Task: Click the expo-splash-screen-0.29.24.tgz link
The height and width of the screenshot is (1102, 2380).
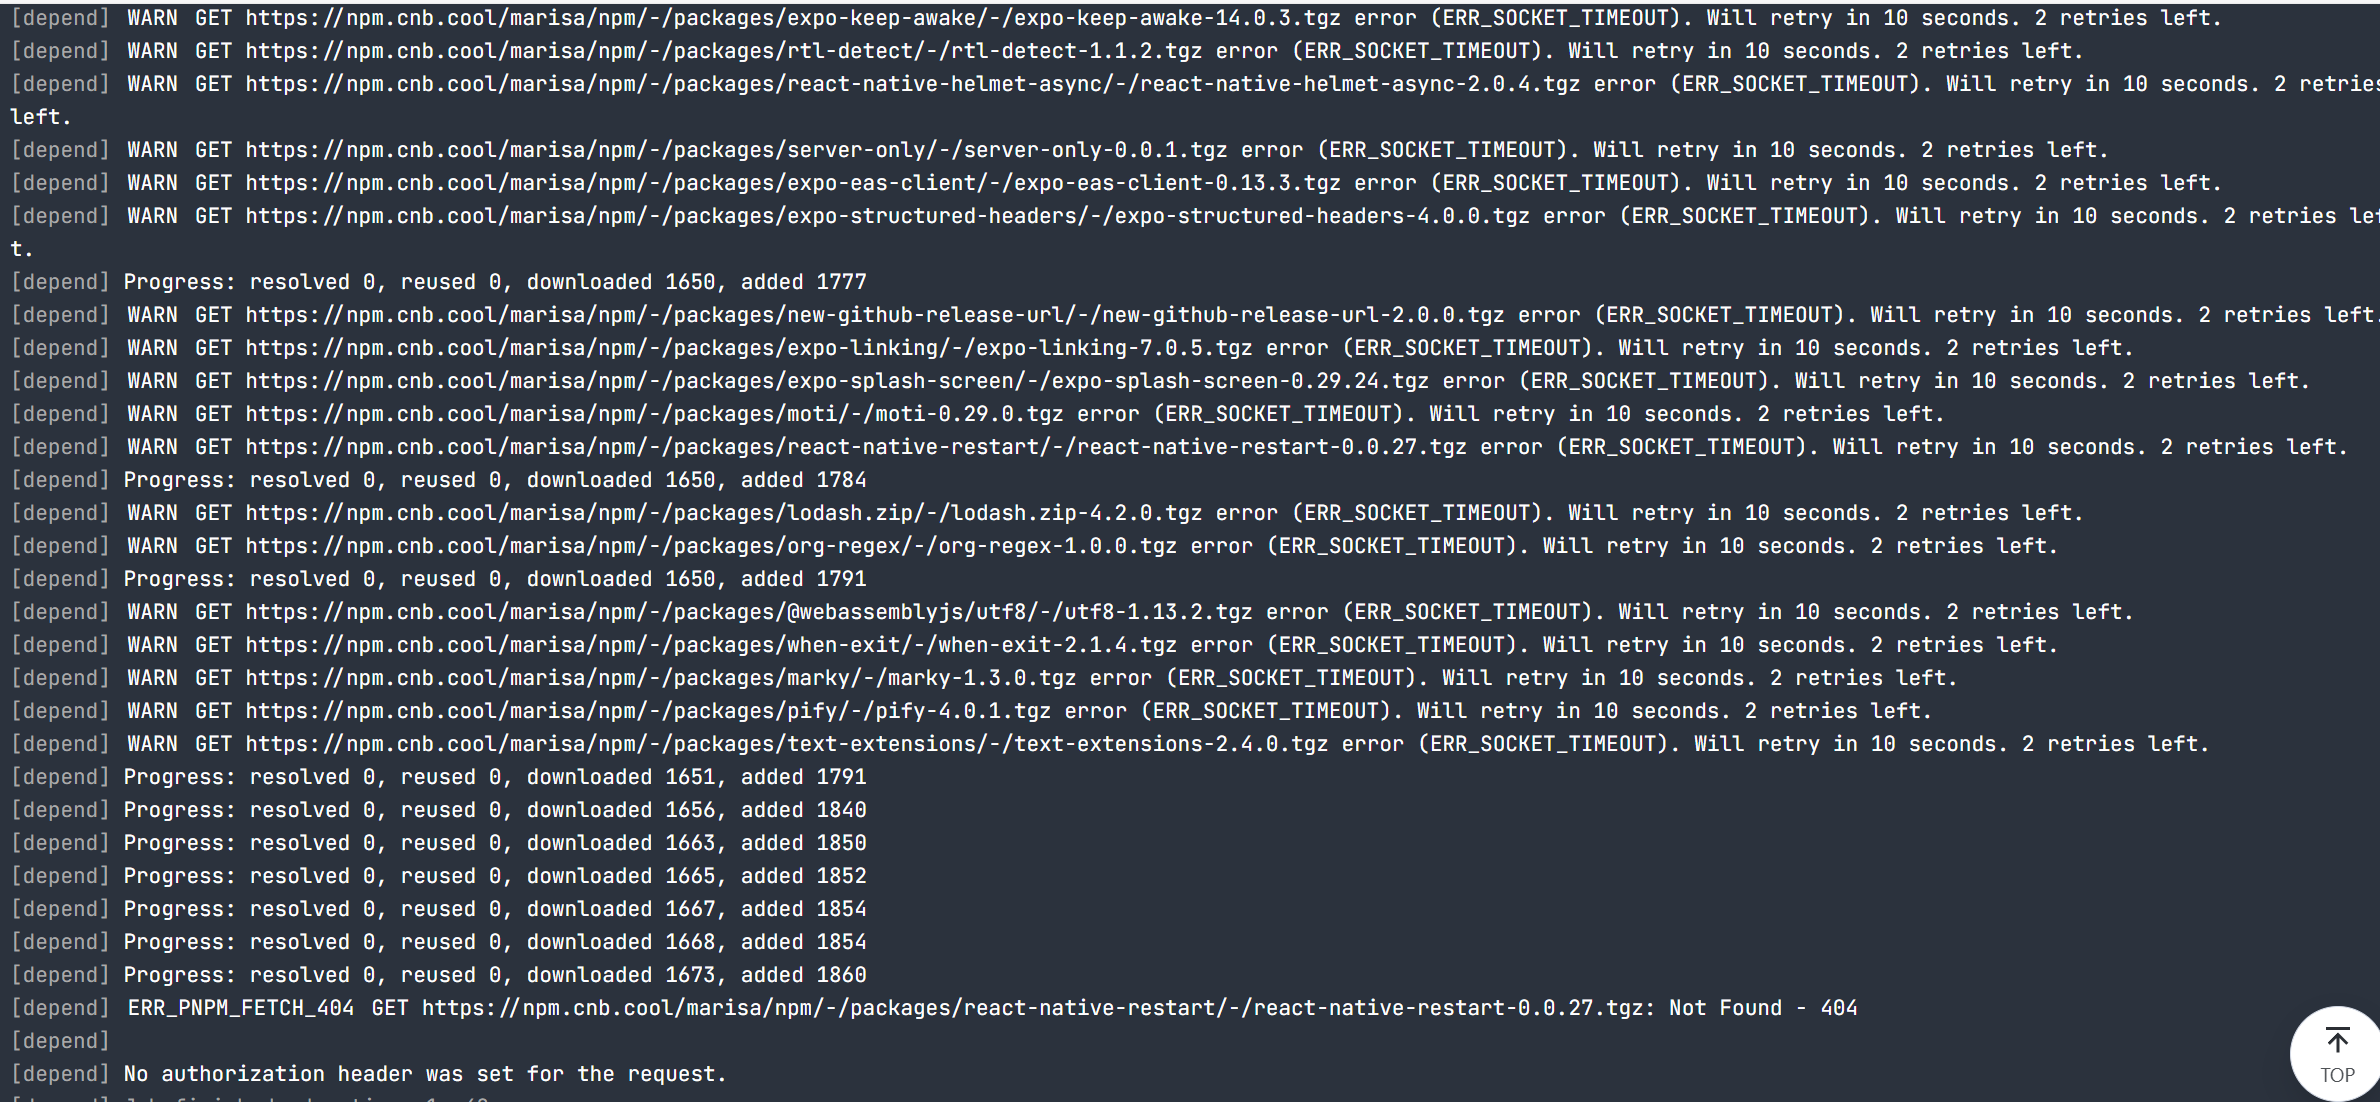Action: pos(837,381)
